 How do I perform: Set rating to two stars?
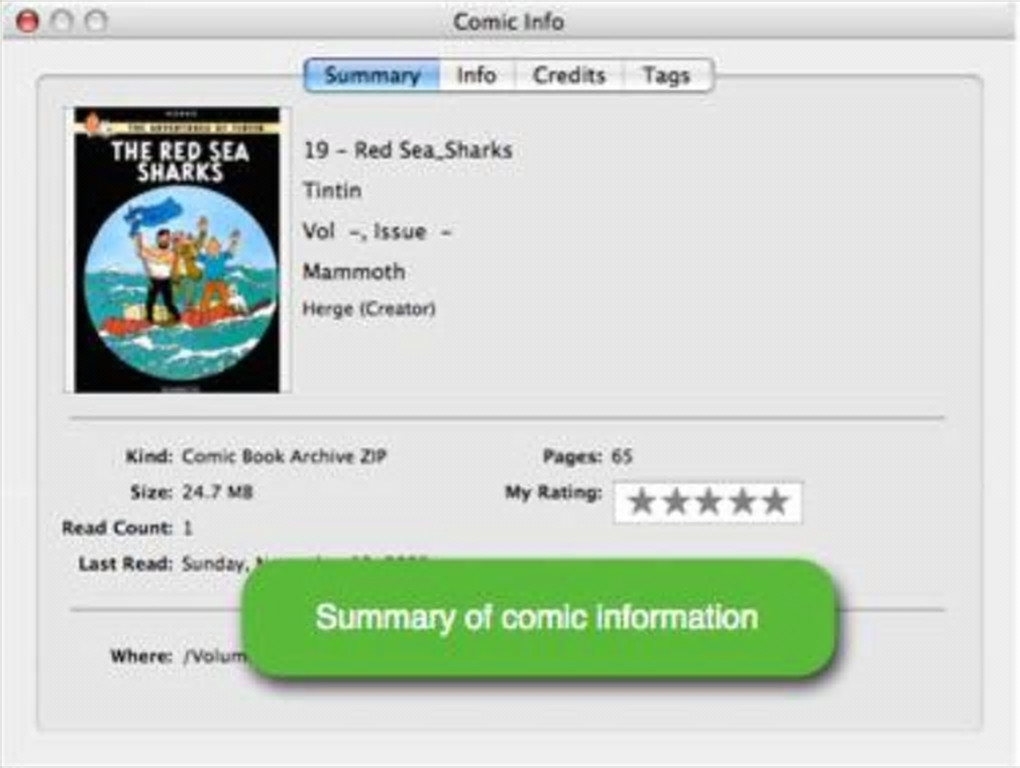pos(675,503)
